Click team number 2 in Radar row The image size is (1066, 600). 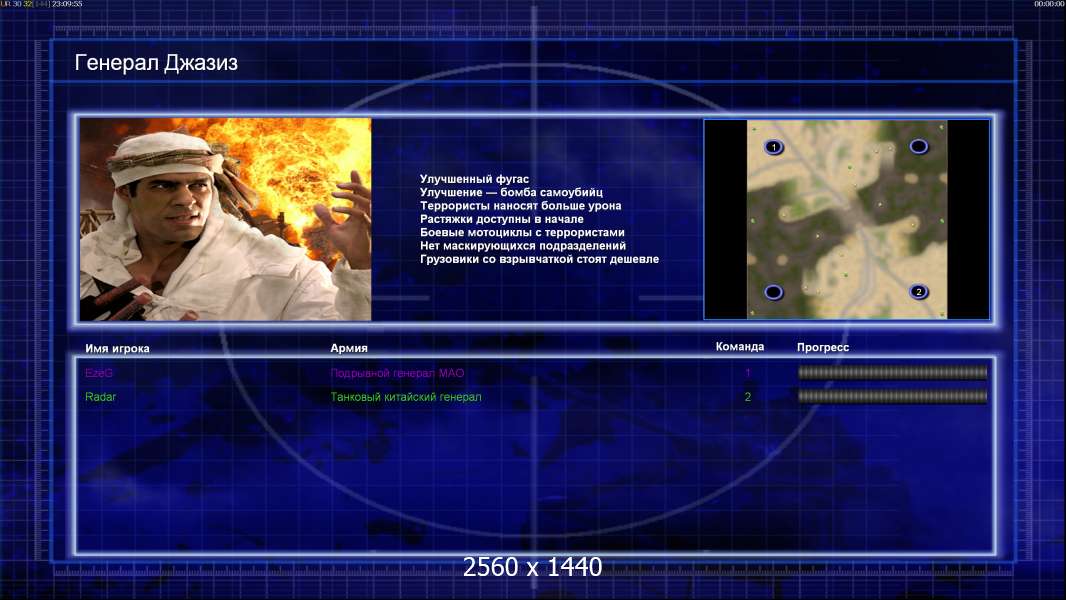click(748, 397)
